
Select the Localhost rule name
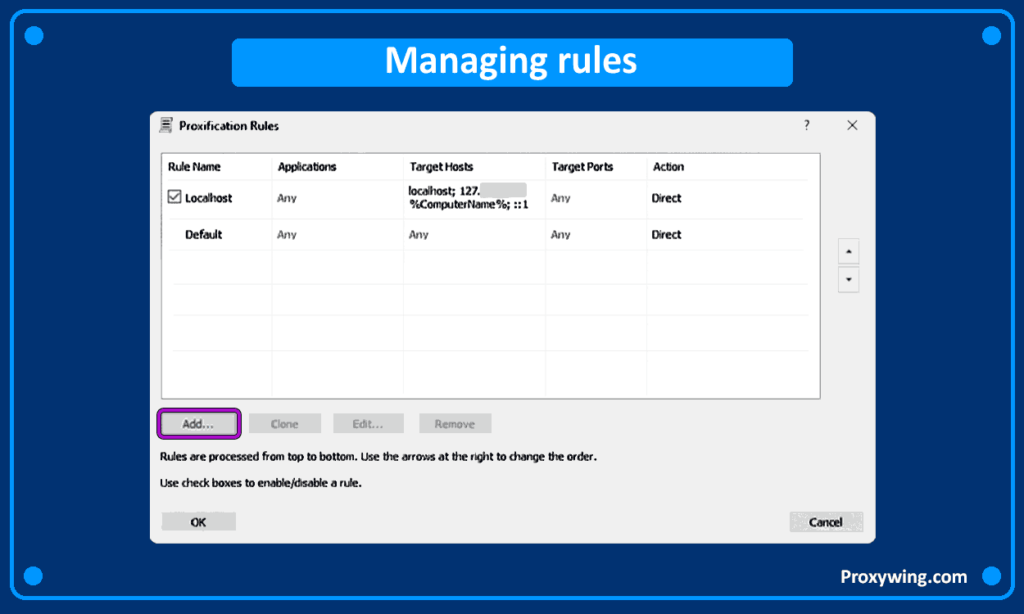[x=208, y=198]
